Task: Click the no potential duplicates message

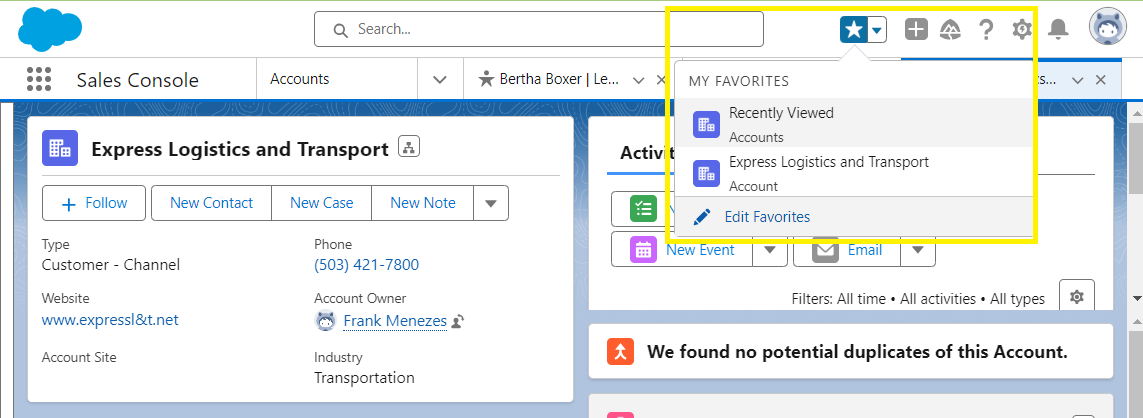Action: [857, 352]
